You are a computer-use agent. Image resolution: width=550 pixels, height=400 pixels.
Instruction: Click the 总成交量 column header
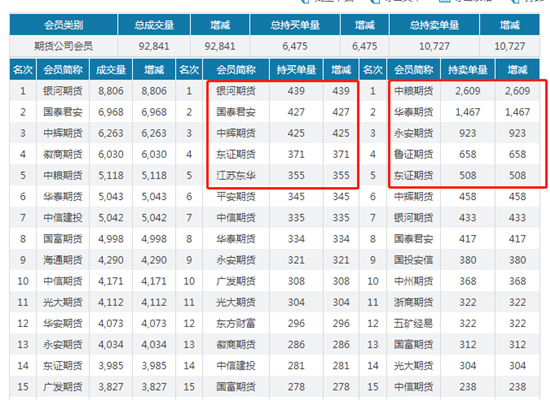coord(154,25)
